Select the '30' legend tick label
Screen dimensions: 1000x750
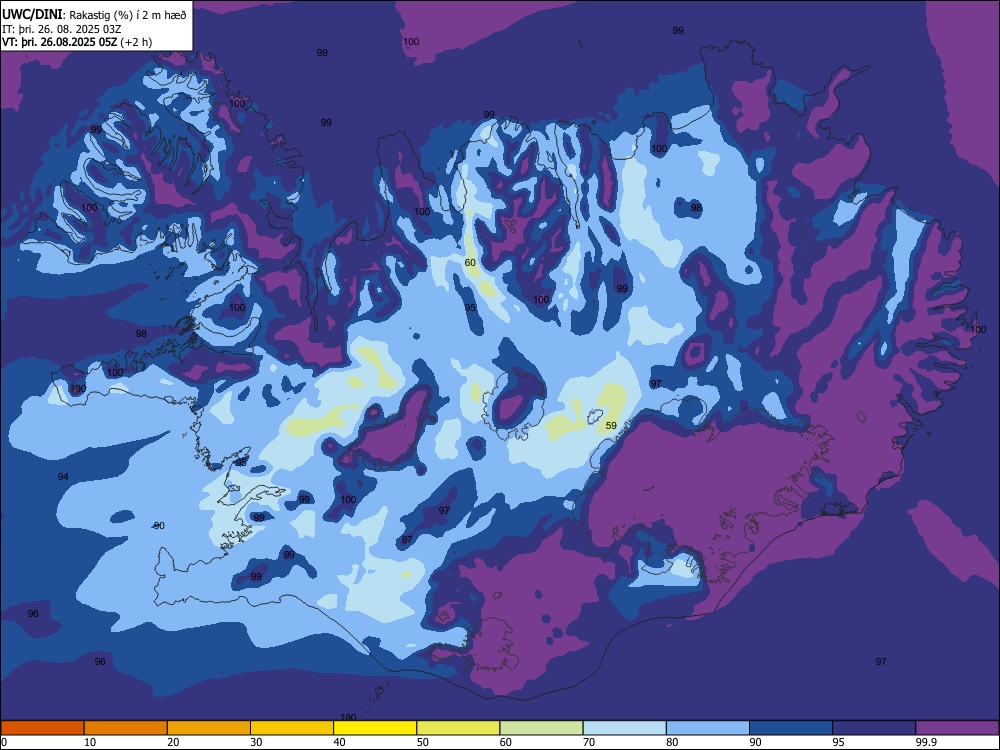(256, 742)
